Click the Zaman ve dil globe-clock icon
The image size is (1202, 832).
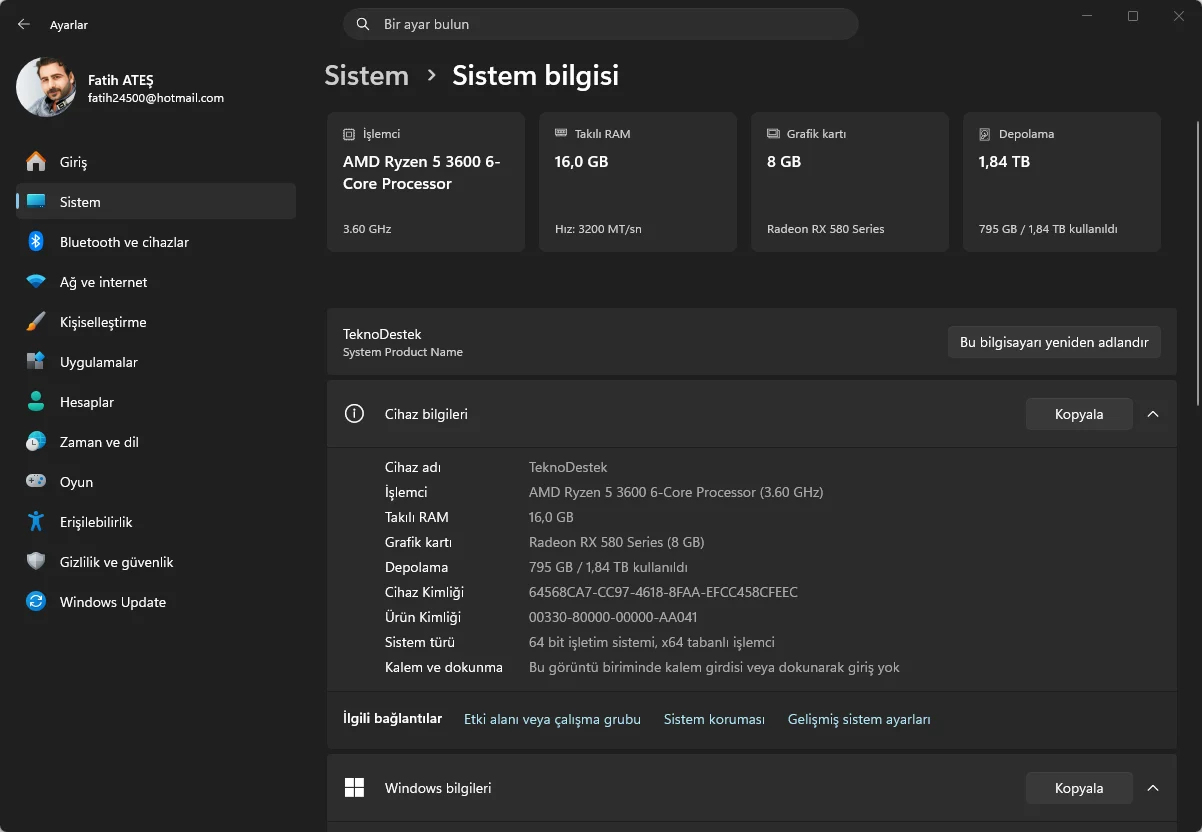36,442
